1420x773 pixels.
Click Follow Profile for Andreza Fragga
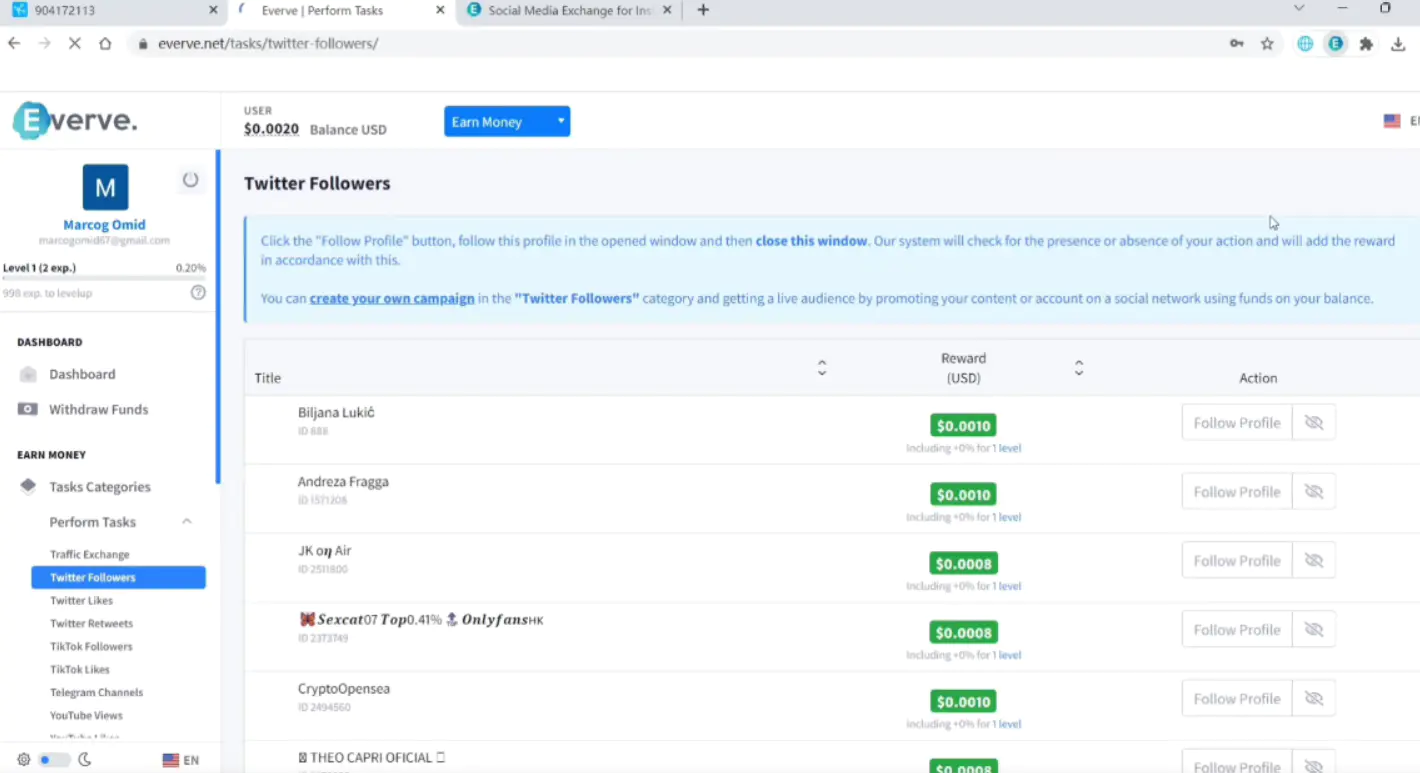(1236, 492)
